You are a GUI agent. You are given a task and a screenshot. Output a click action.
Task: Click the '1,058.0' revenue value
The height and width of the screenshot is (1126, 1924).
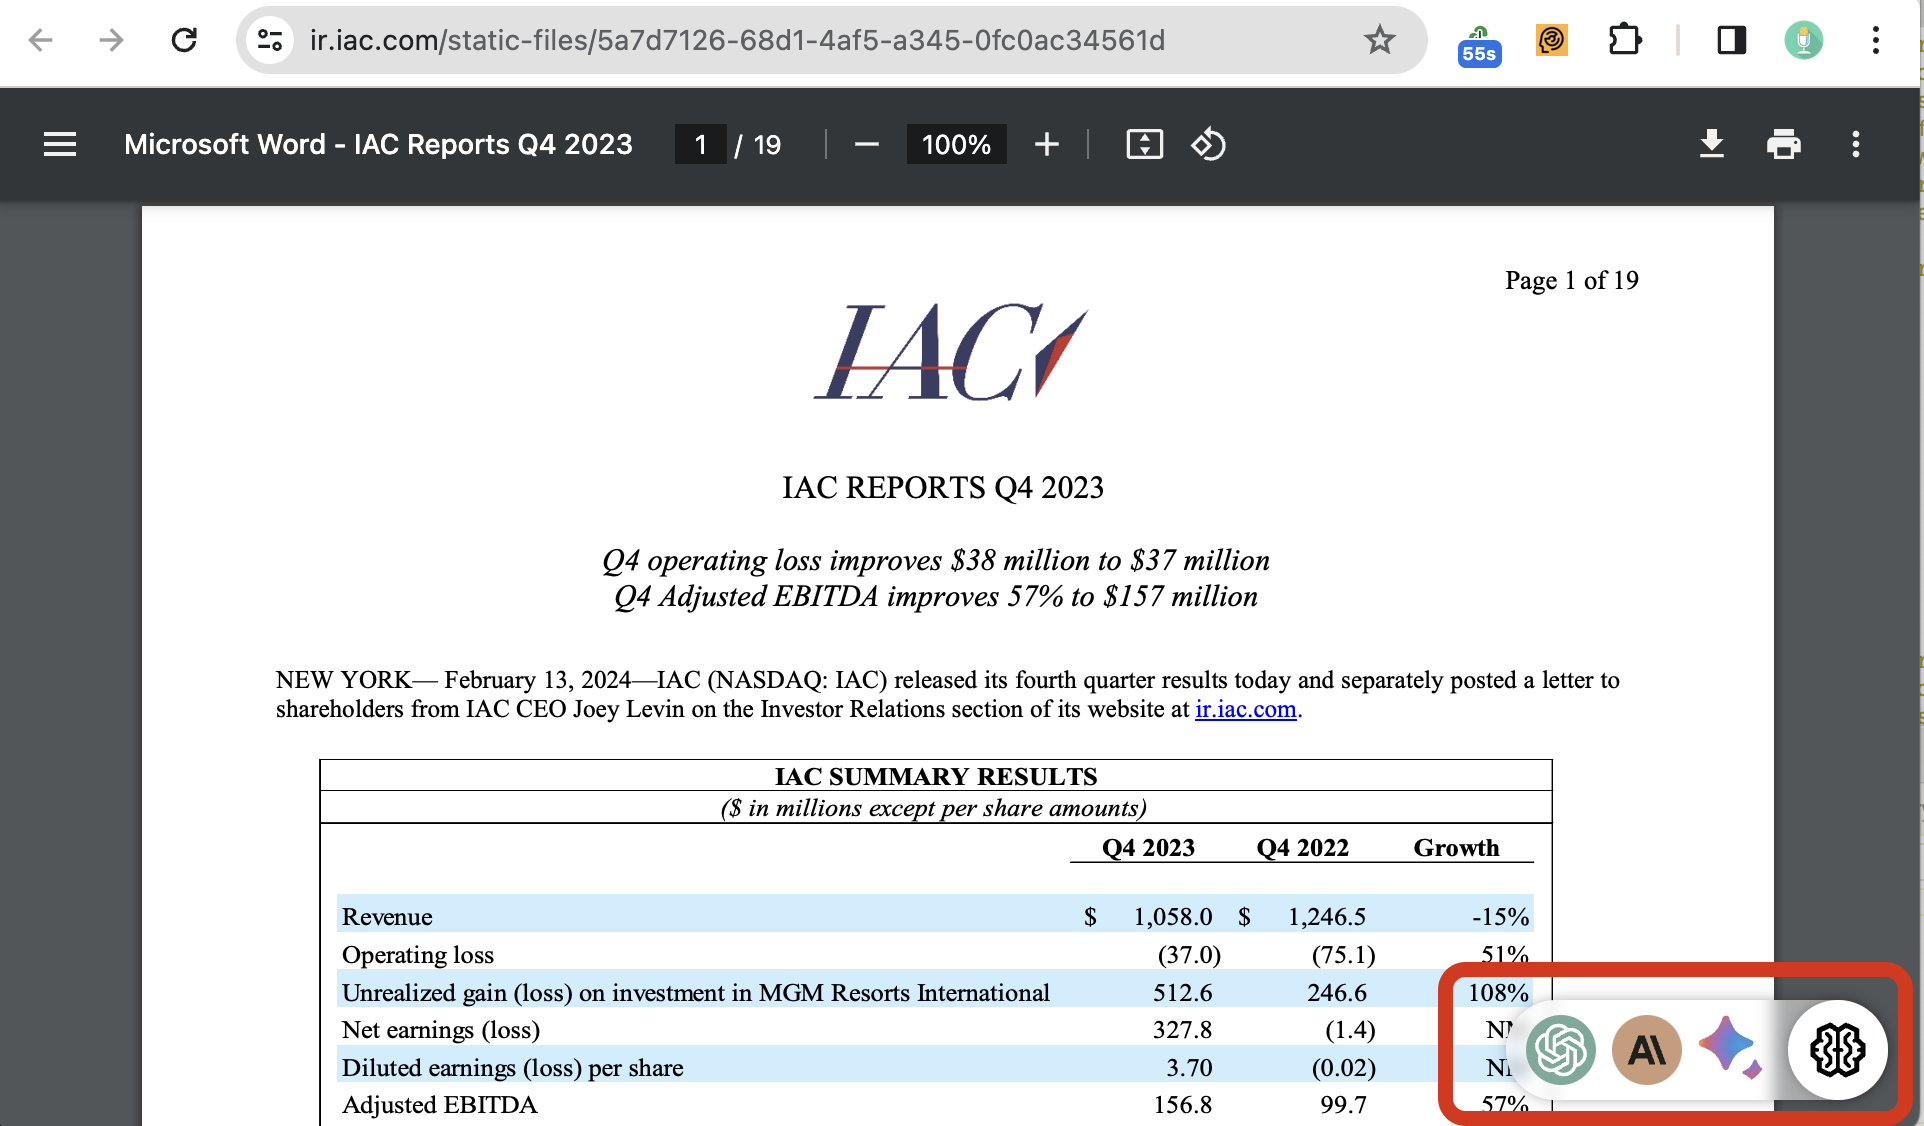pos(1172,917)
